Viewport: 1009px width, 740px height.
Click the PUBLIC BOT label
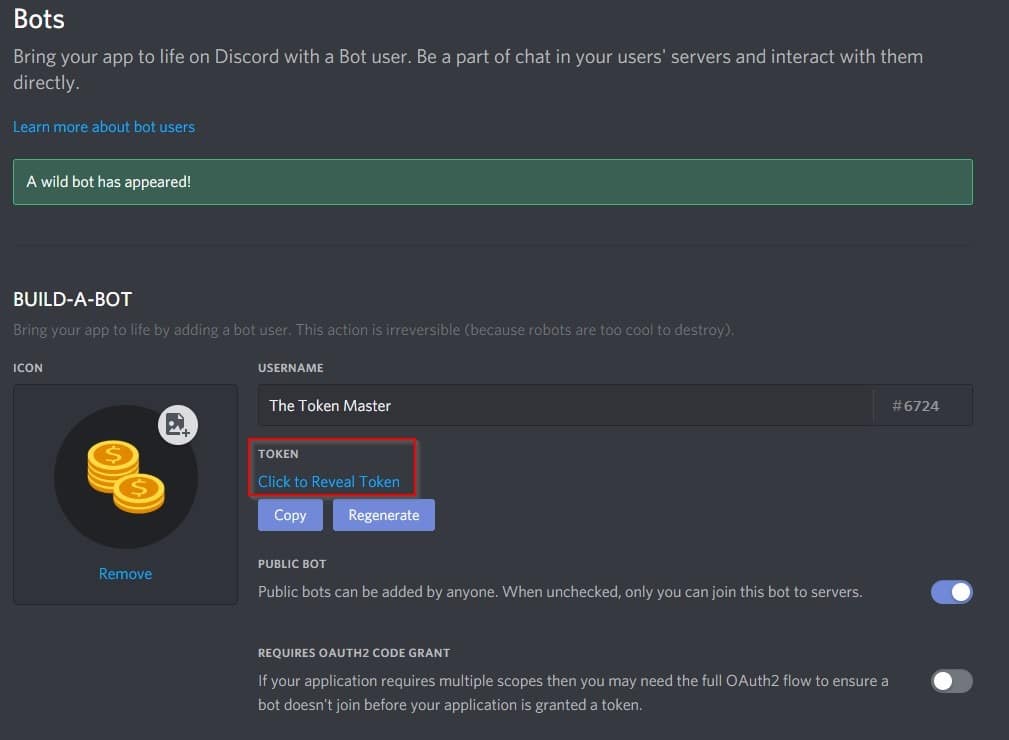click(292, 564)
